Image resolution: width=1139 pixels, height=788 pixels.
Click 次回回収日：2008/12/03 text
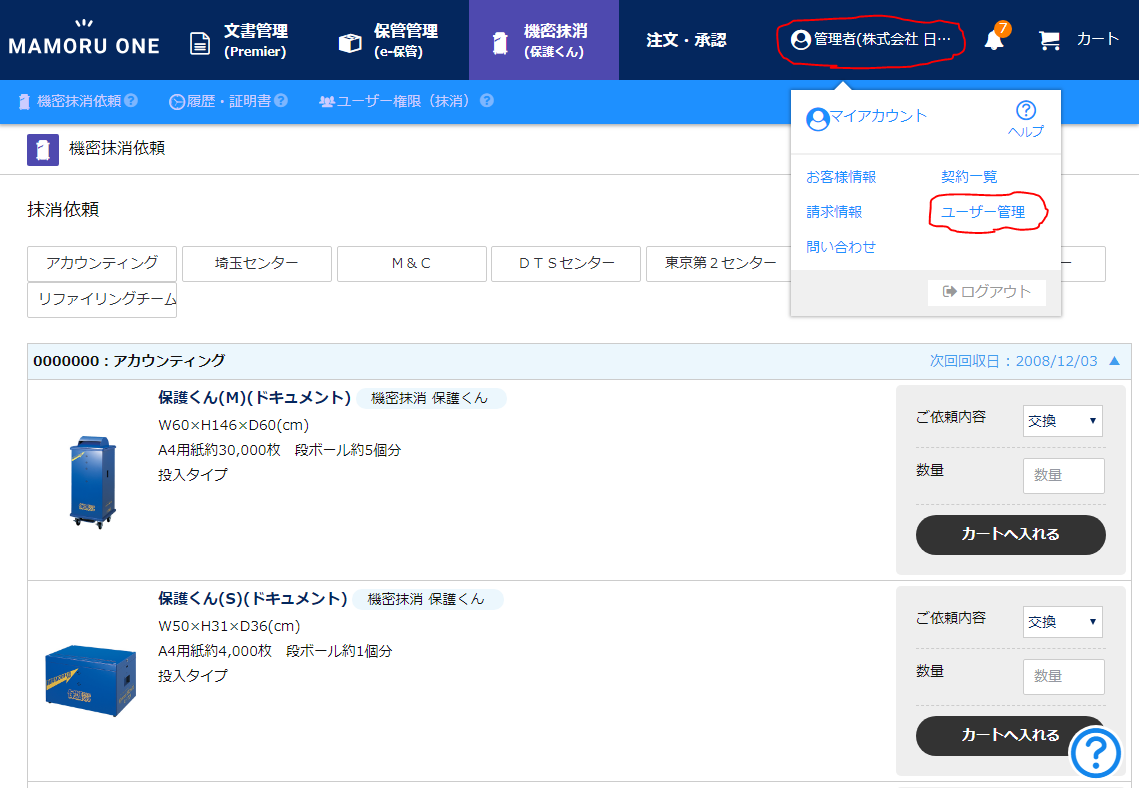(1013, 361)
